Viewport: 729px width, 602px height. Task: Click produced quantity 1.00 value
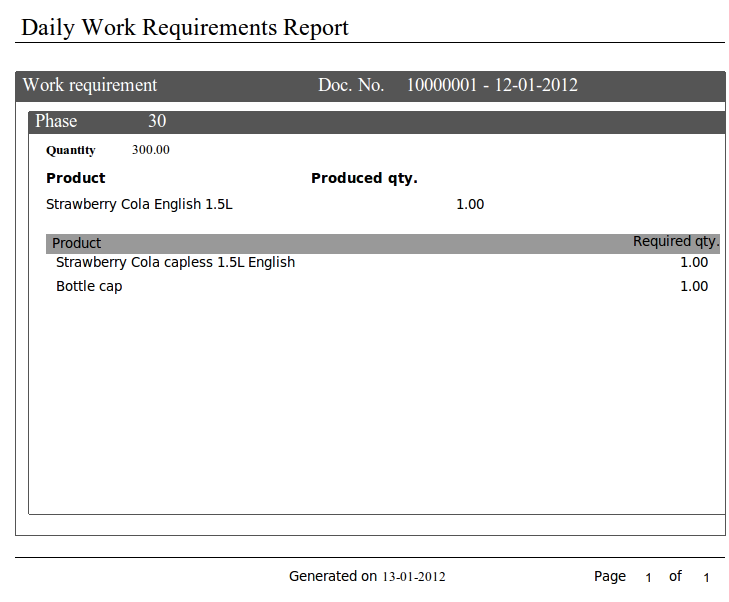pos(470,204)
